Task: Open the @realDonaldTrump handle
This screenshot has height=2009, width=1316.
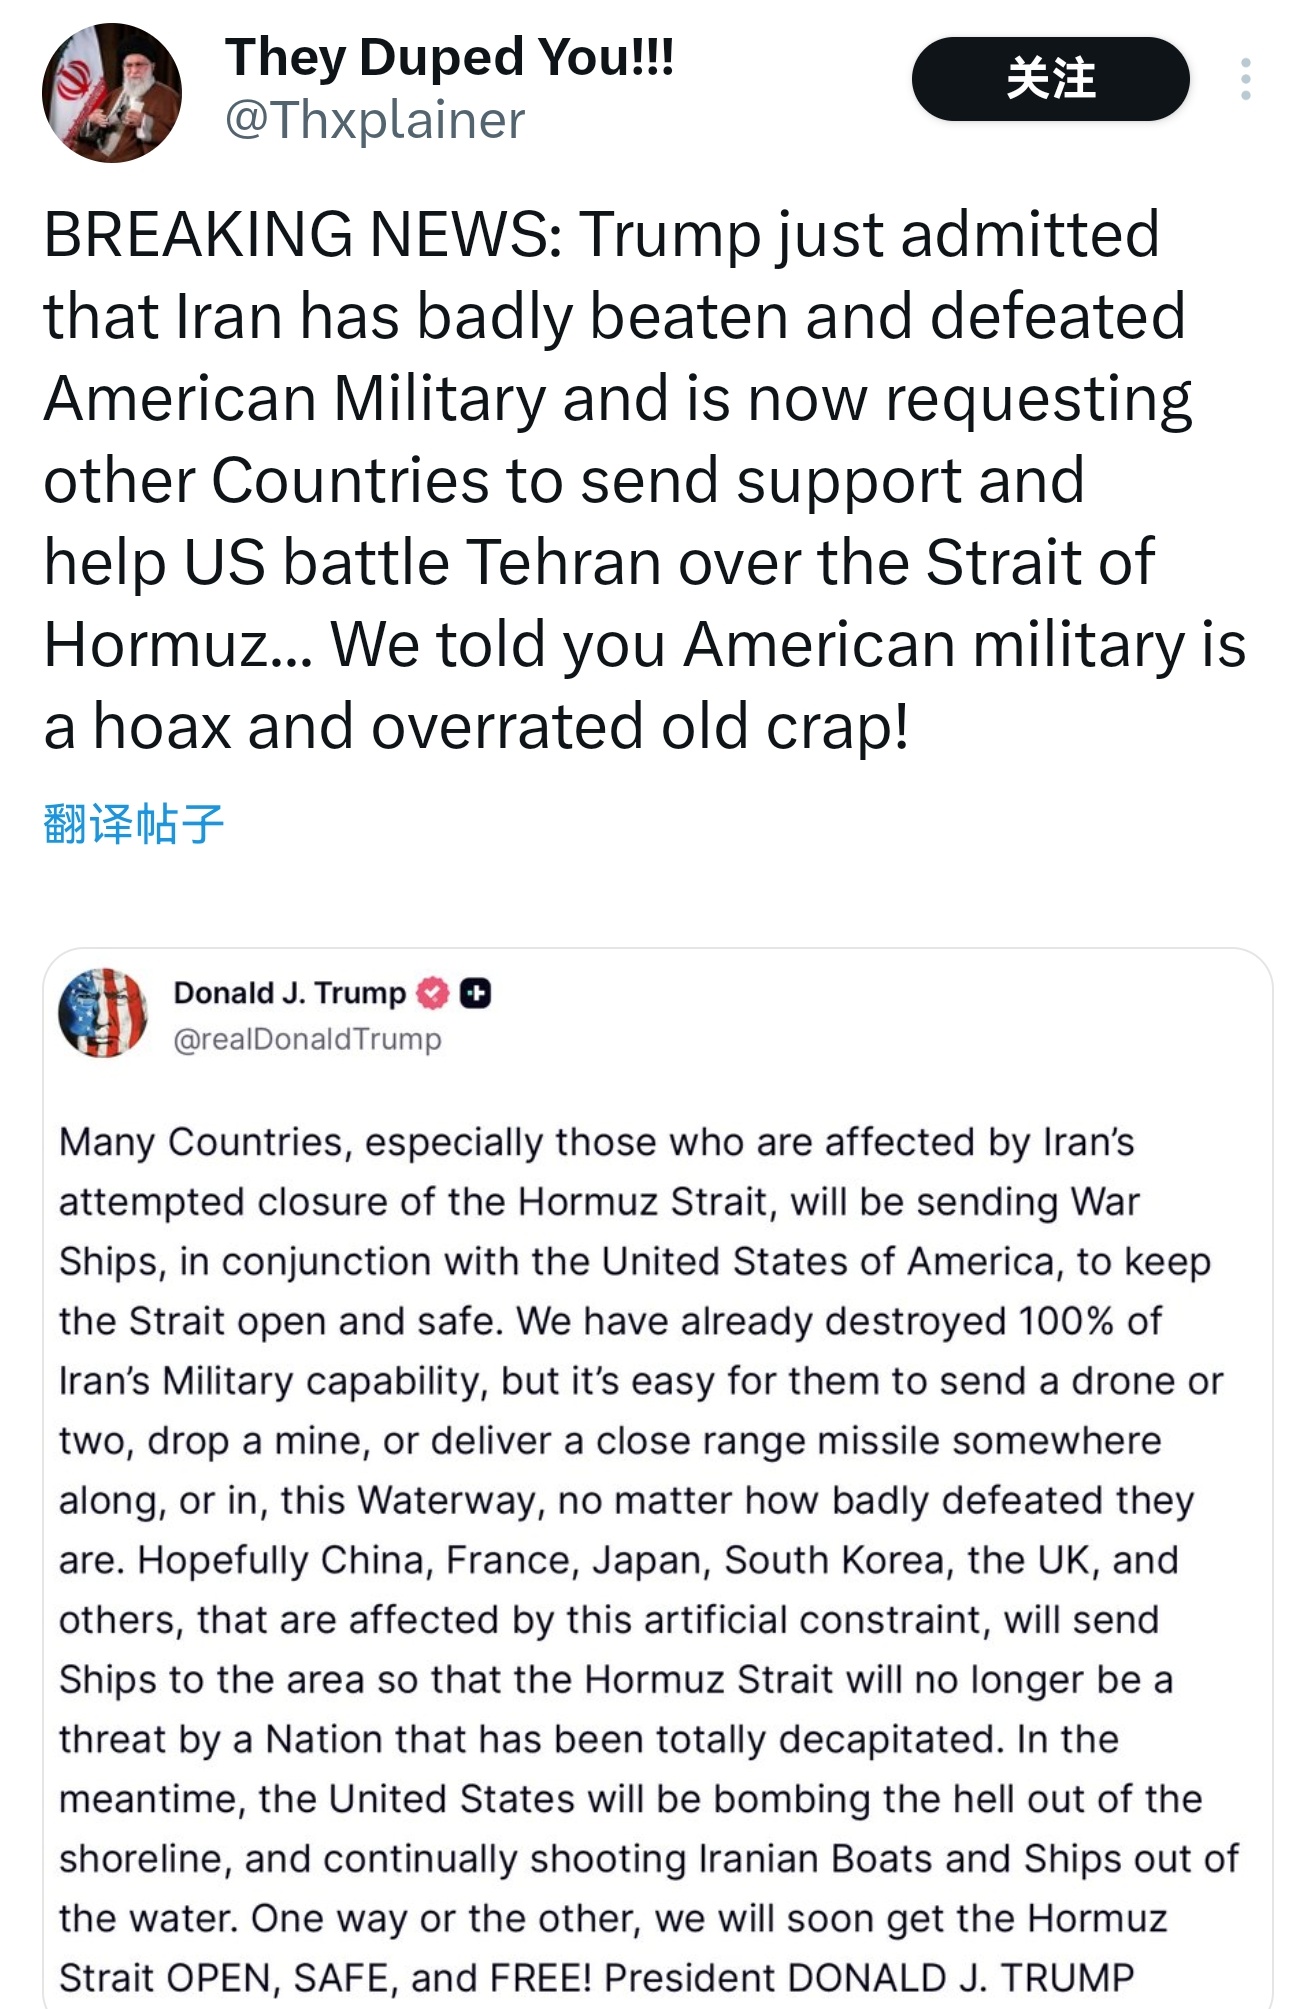Action: pyautogui.click(x=307, y=1040)
